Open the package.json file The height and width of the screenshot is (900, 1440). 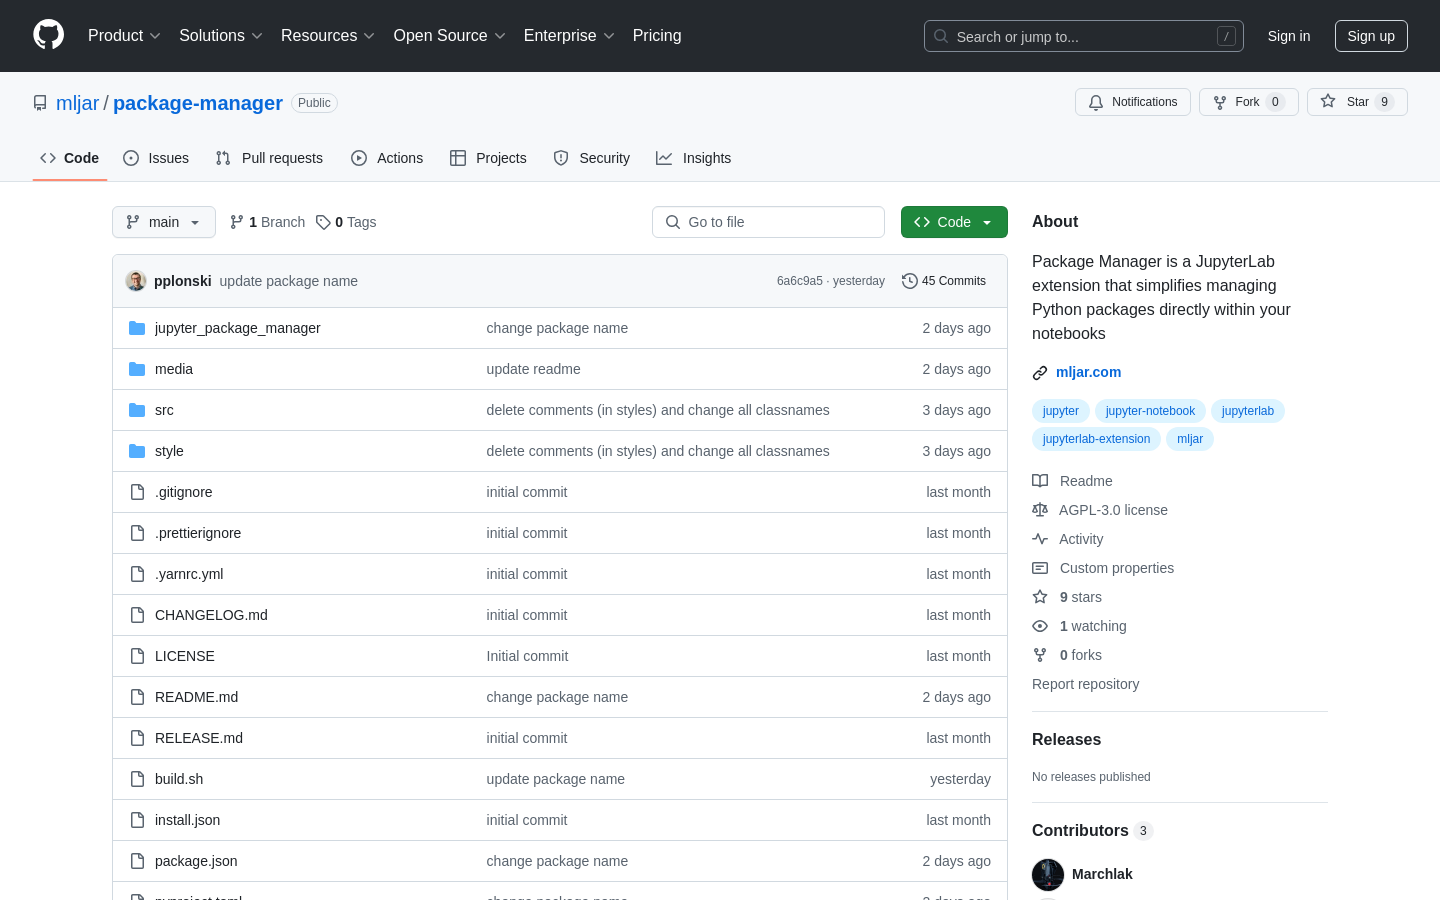(x=196, y=861)
